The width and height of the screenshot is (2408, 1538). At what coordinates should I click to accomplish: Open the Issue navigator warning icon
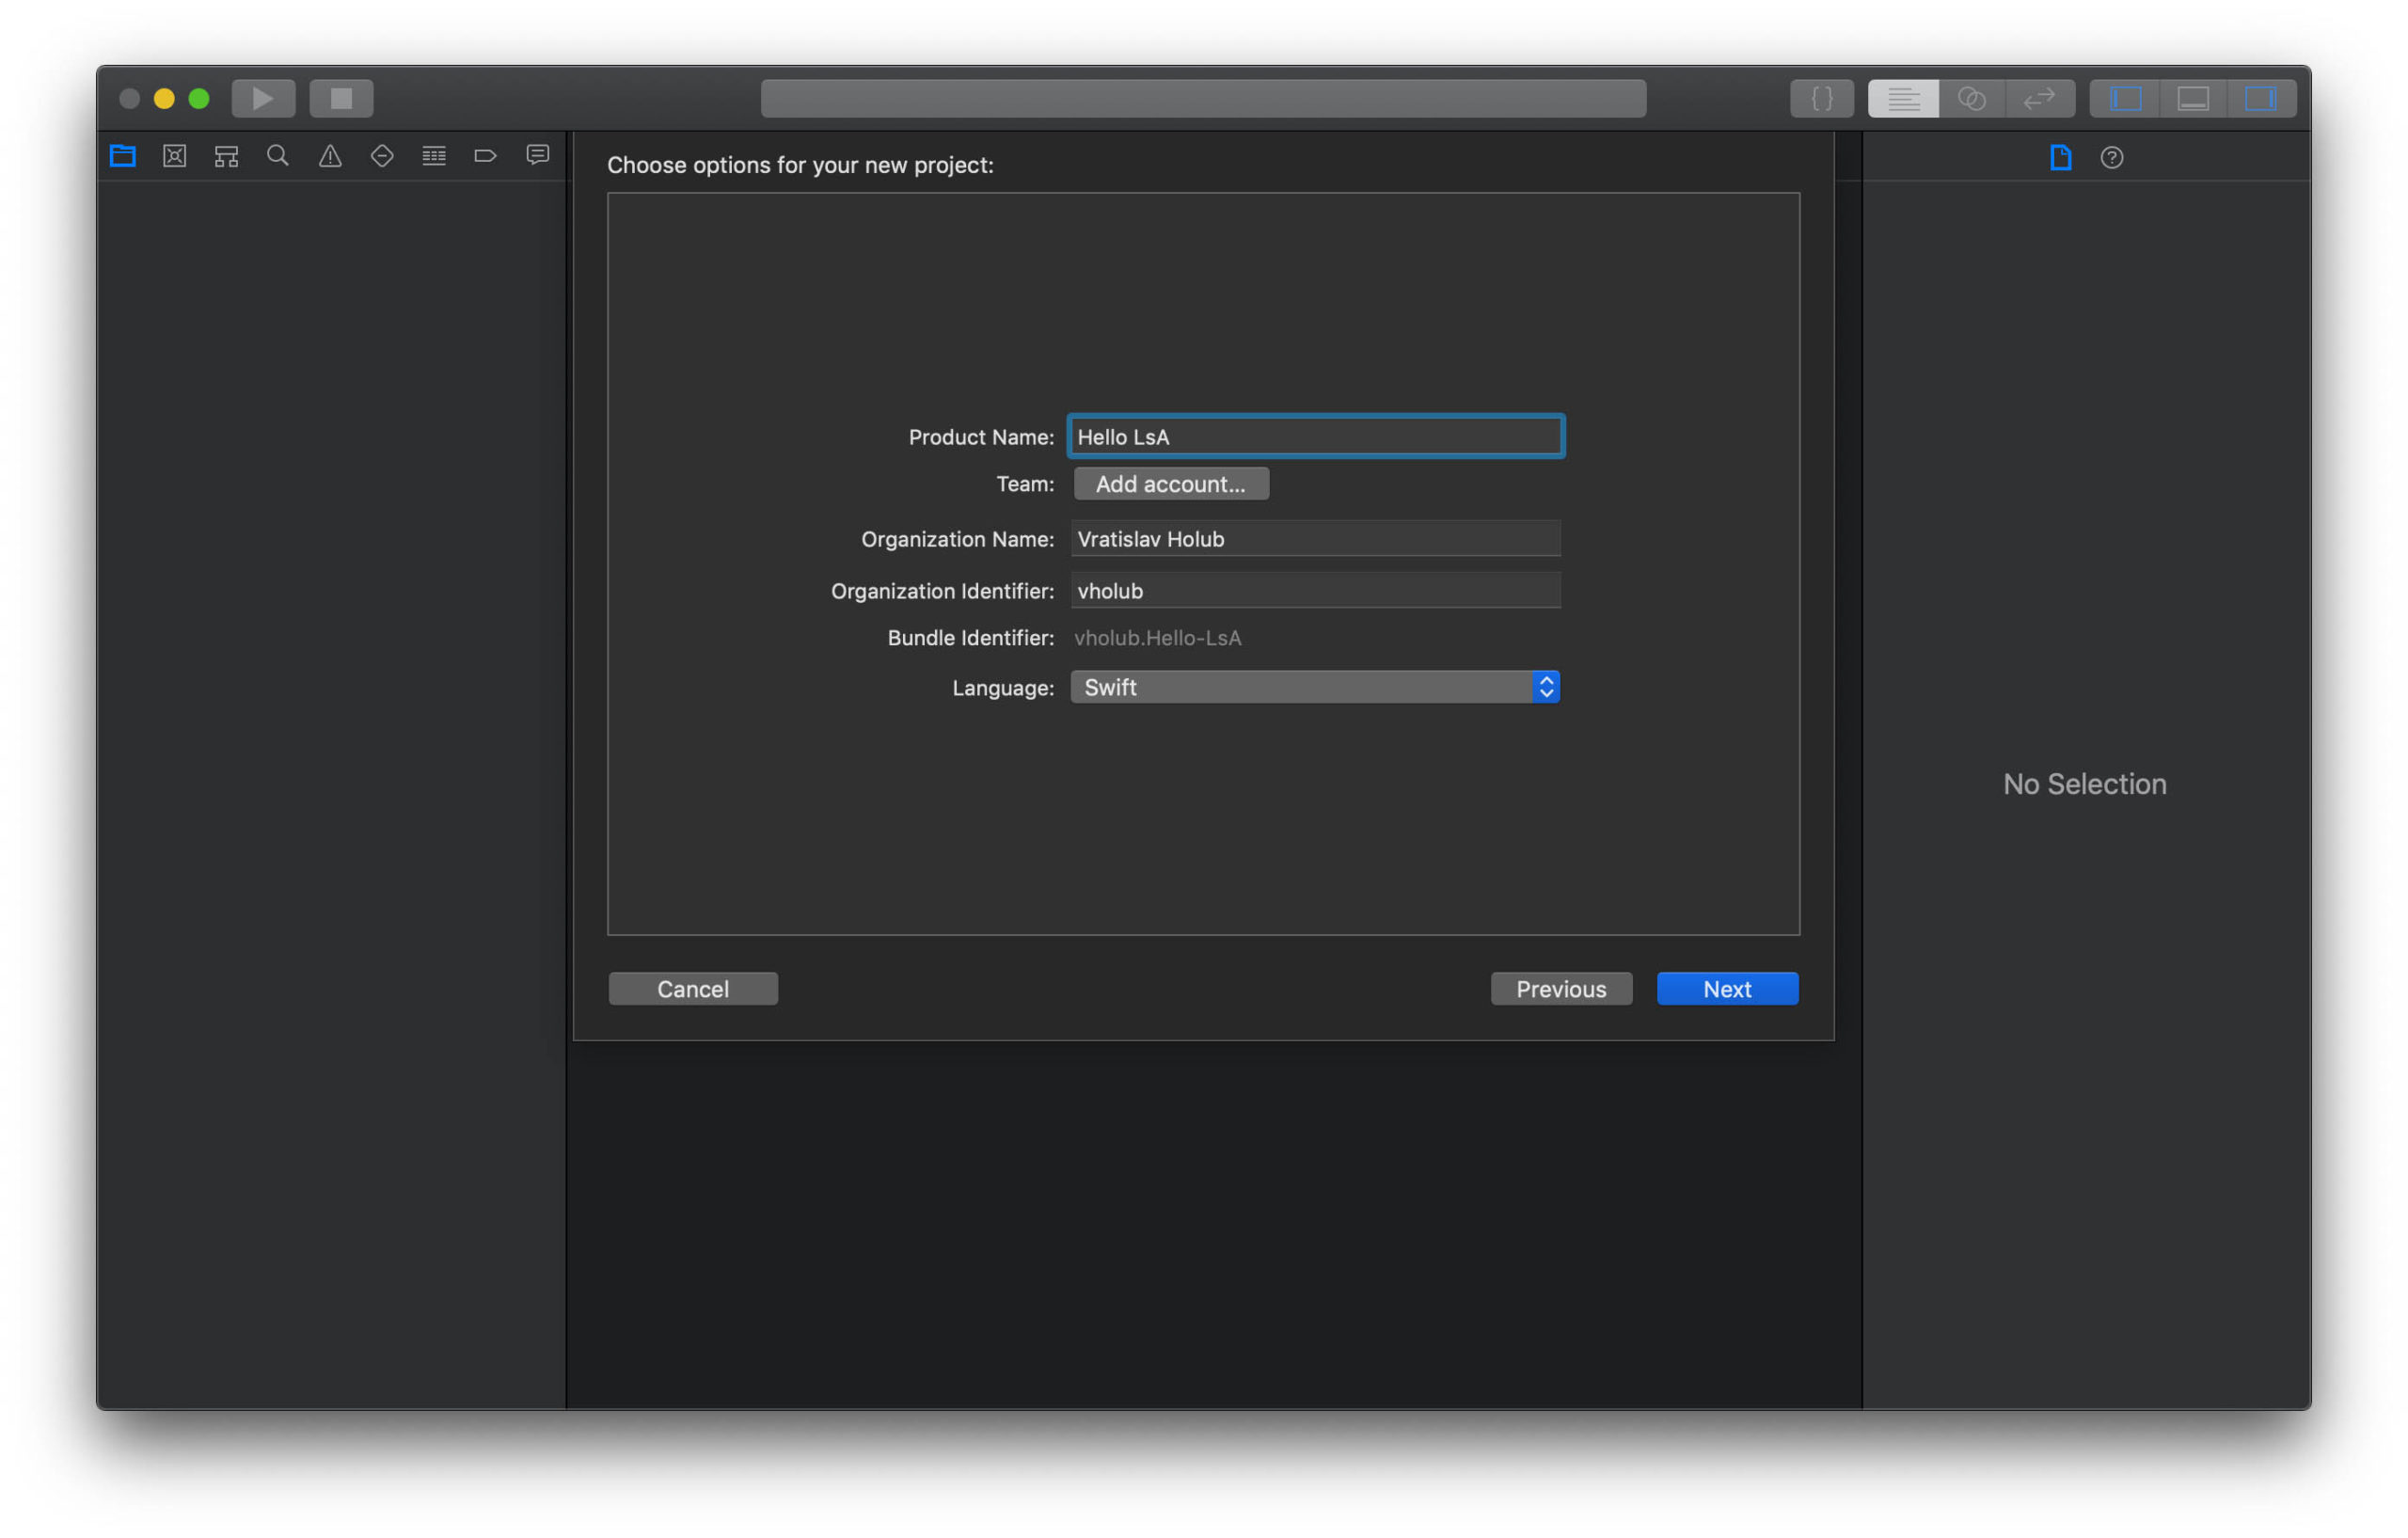pyautogui.click(x=330, y=156)
